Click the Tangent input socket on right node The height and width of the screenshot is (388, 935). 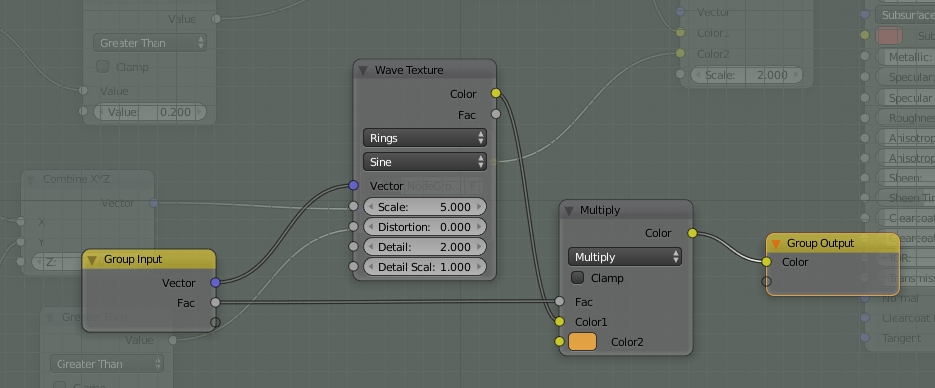click(x=865, y=338)
